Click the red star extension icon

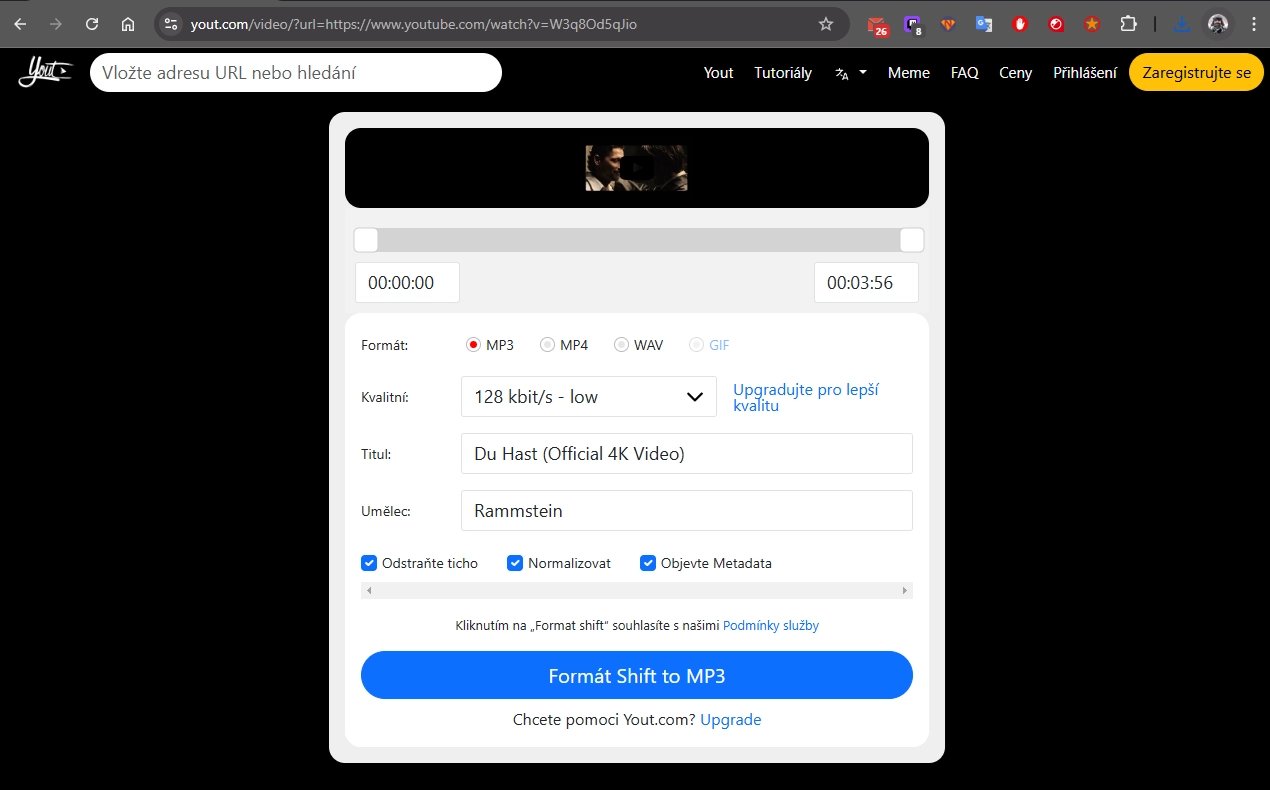tap(1092, 24)
